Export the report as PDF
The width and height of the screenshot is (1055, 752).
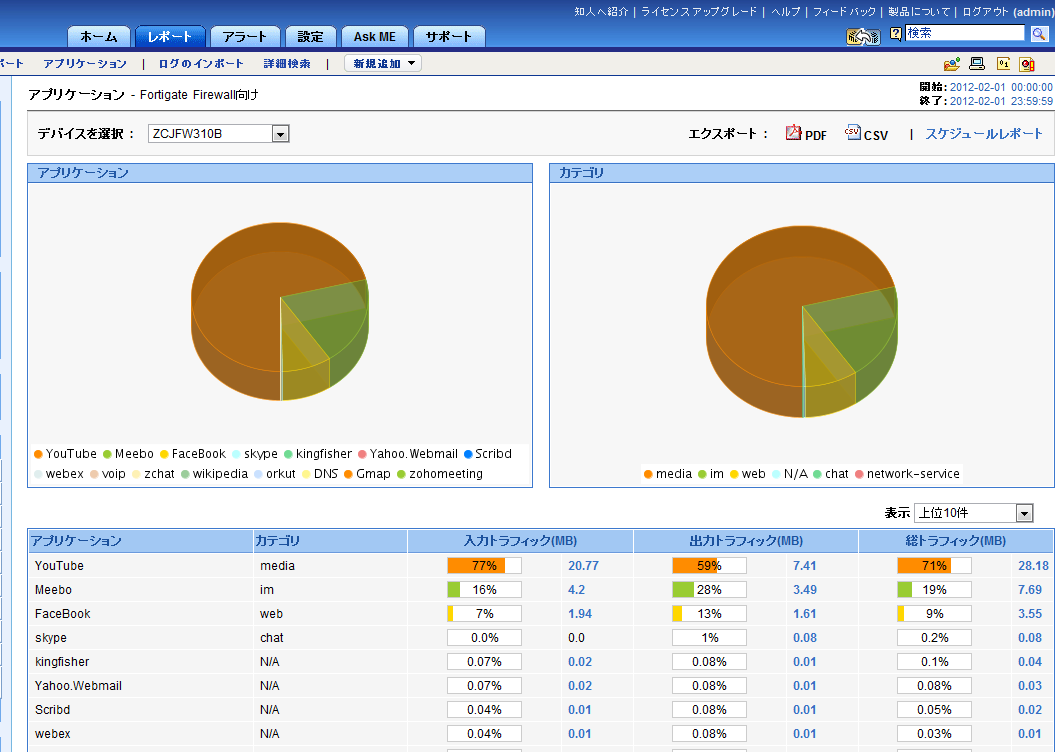point(806,134)
